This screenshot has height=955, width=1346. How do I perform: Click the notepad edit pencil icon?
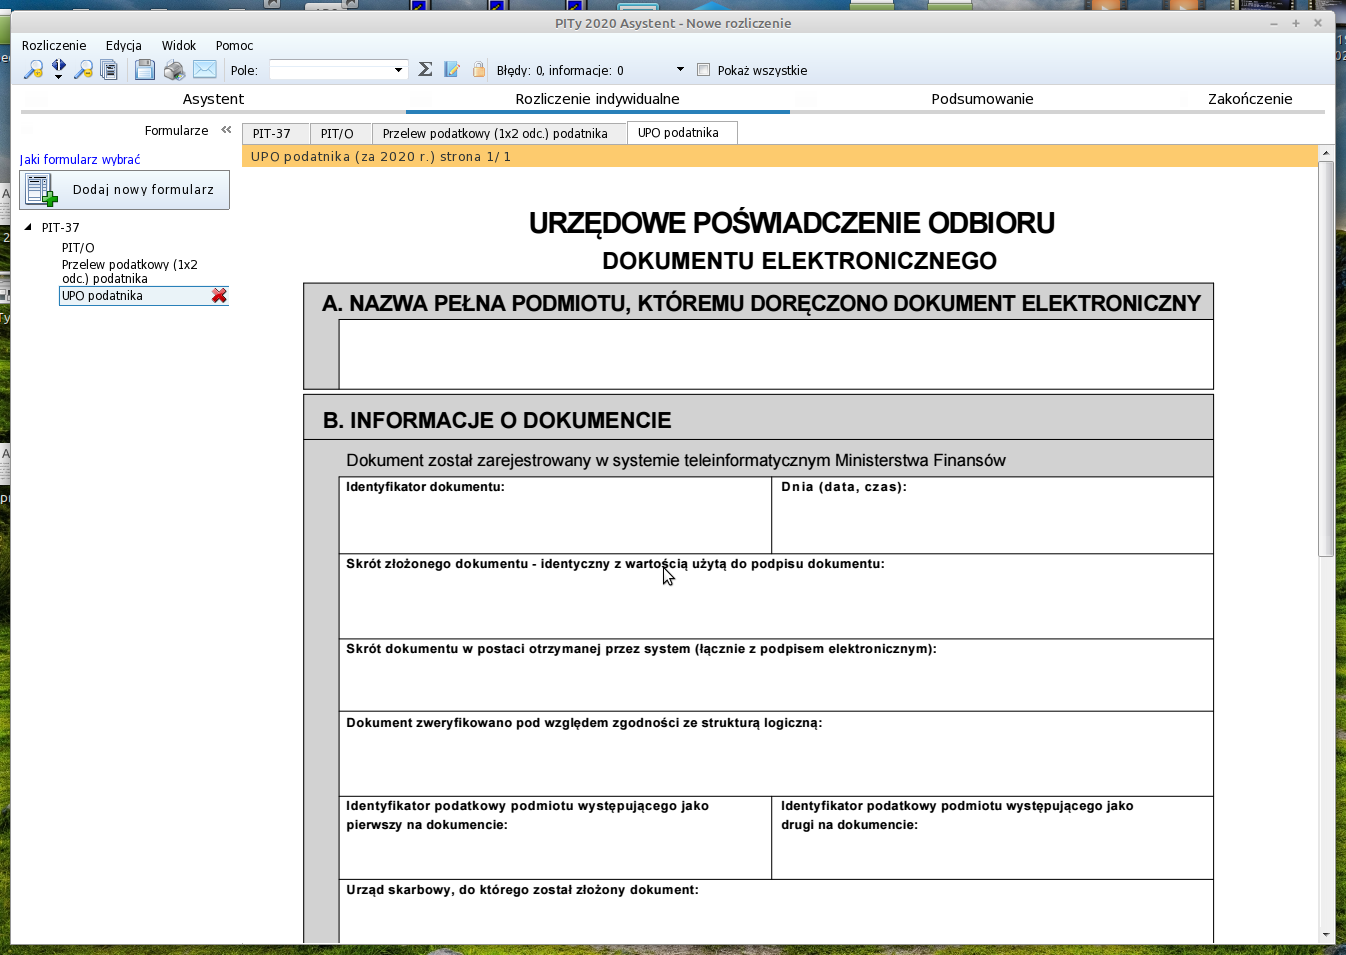(x=452, y=70)
